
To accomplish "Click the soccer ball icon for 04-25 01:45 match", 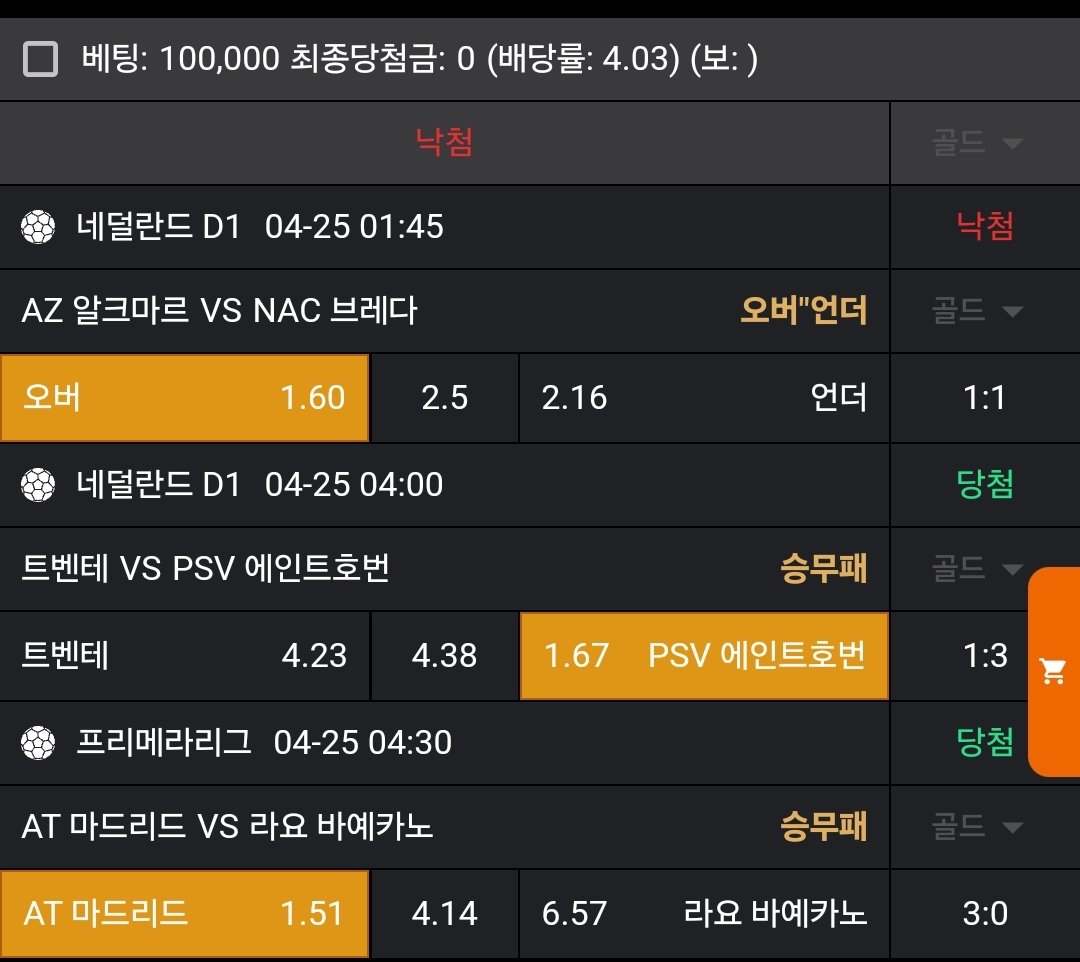I will click(x=38, y=227).
